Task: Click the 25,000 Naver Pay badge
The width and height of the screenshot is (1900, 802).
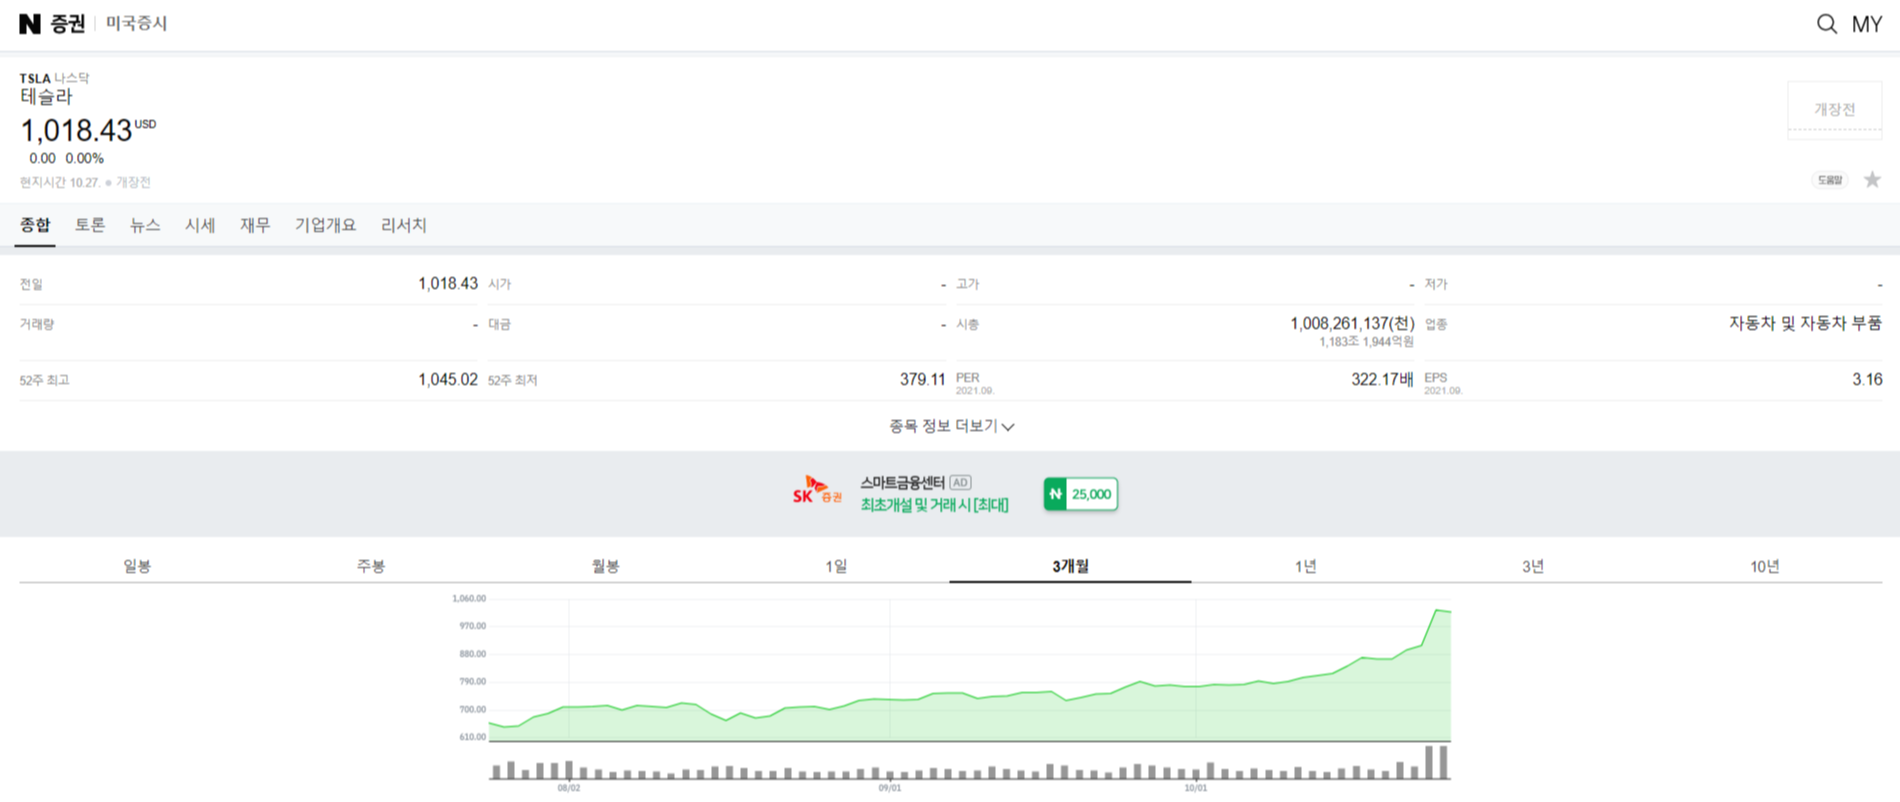Action: pyautogui.click(x=1080, y=494)
